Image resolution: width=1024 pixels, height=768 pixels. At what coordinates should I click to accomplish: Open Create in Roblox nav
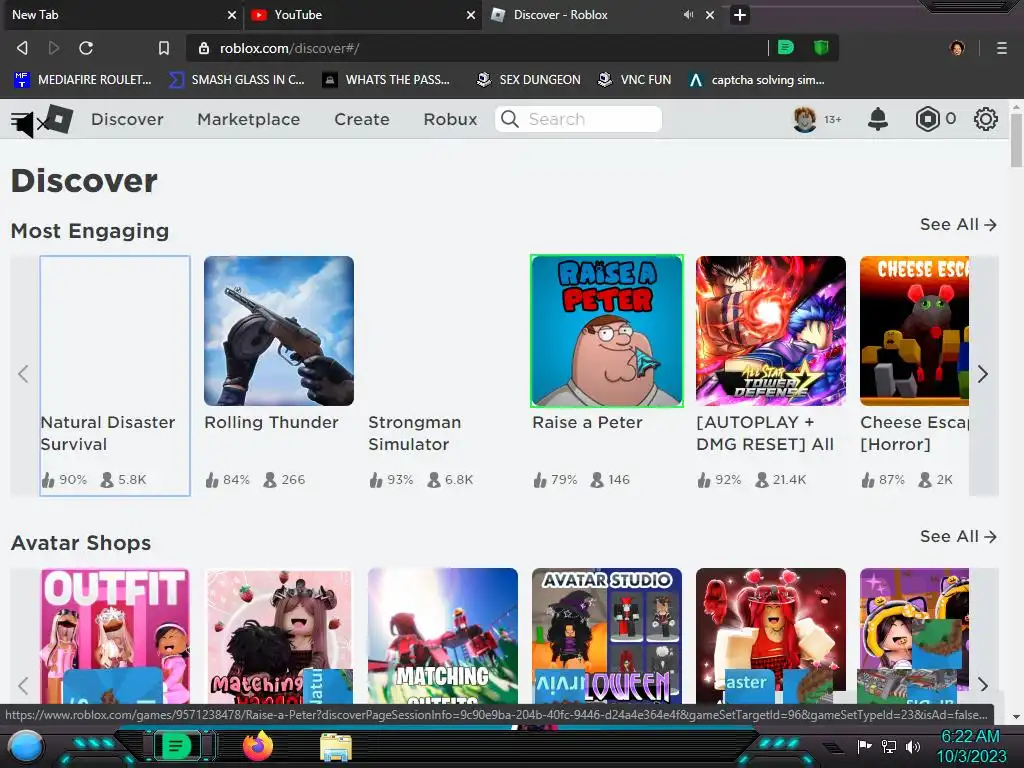(x=362, y=119)
